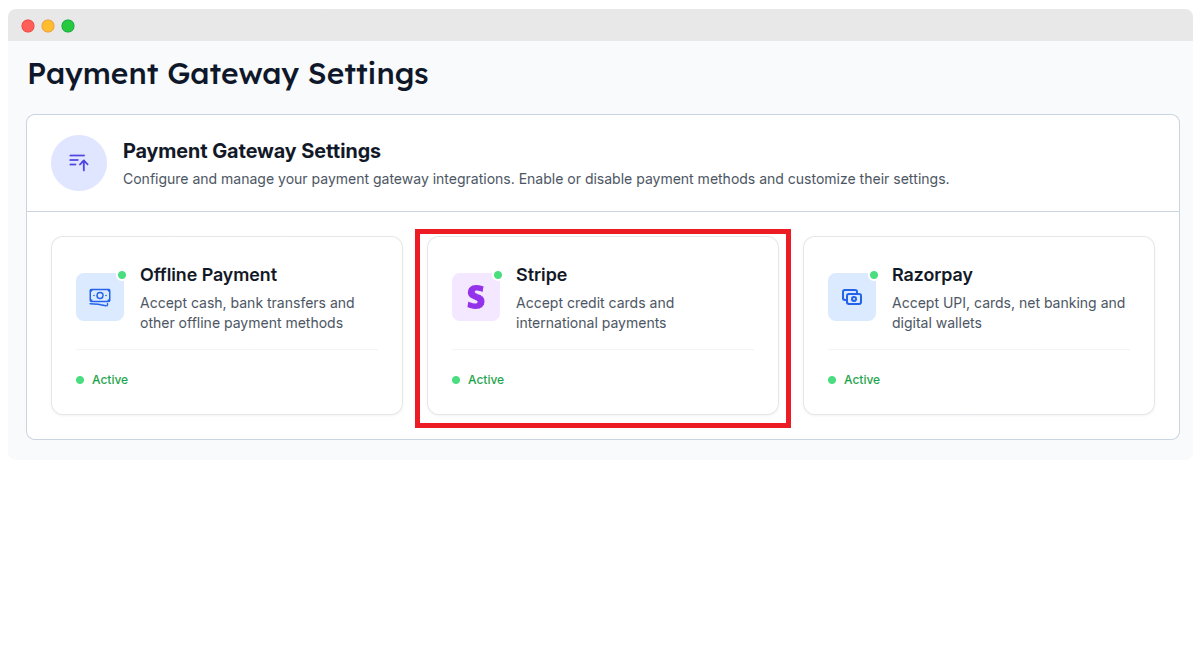Click the Payment Gateway Settings section heading
Image resolution: width=1201 pixels, height=648 pixels.
(x=252, y=151)
